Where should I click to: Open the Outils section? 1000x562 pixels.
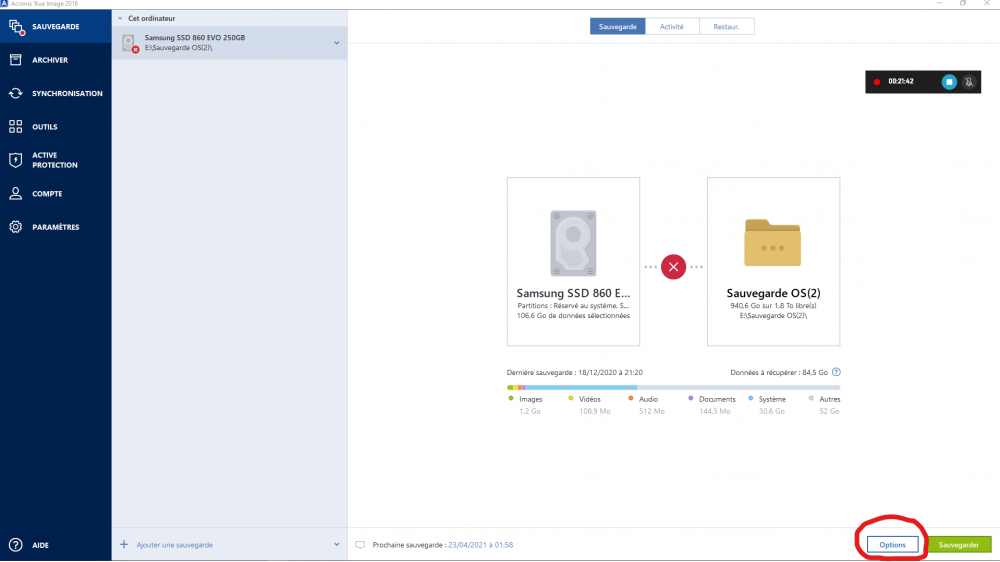[x=44, y=127]
